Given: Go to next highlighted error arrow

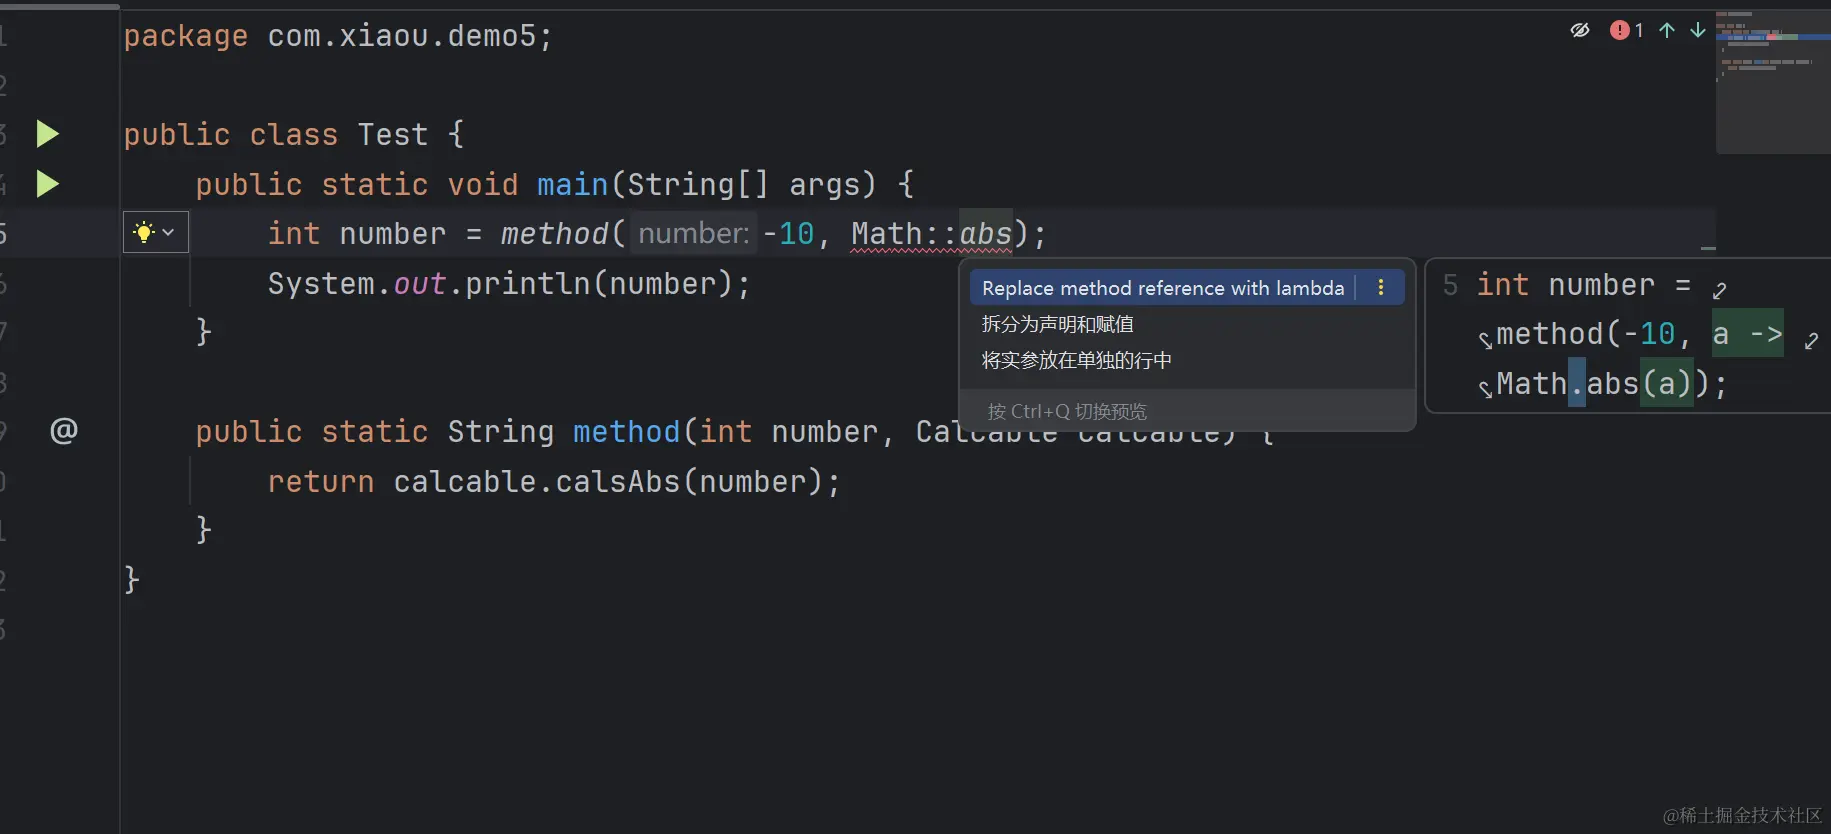Looking at the screenshot, I should [x=1698, y=30].
